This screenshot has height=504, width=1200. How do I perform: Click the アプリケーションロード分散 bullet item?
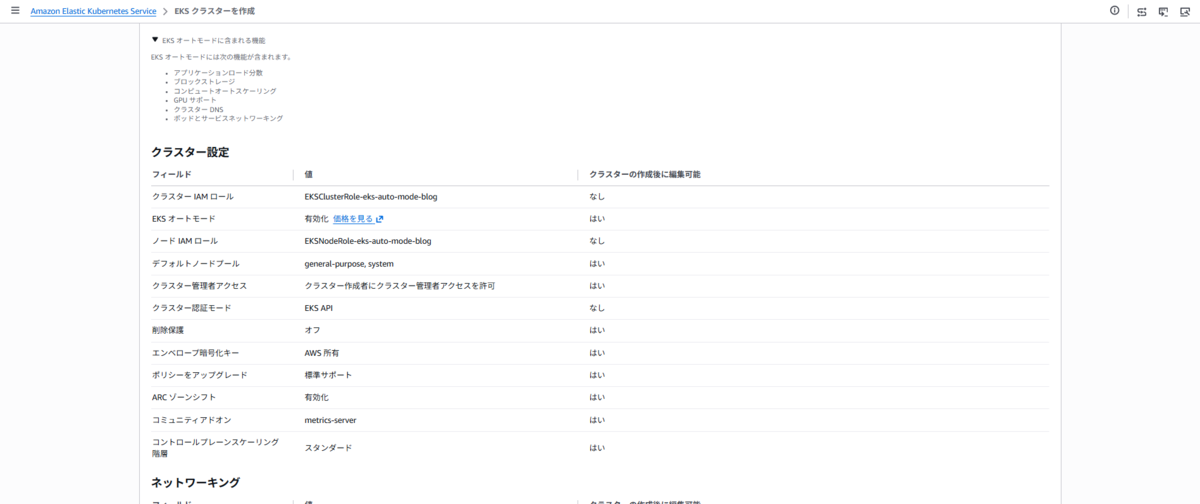[218, 73]
